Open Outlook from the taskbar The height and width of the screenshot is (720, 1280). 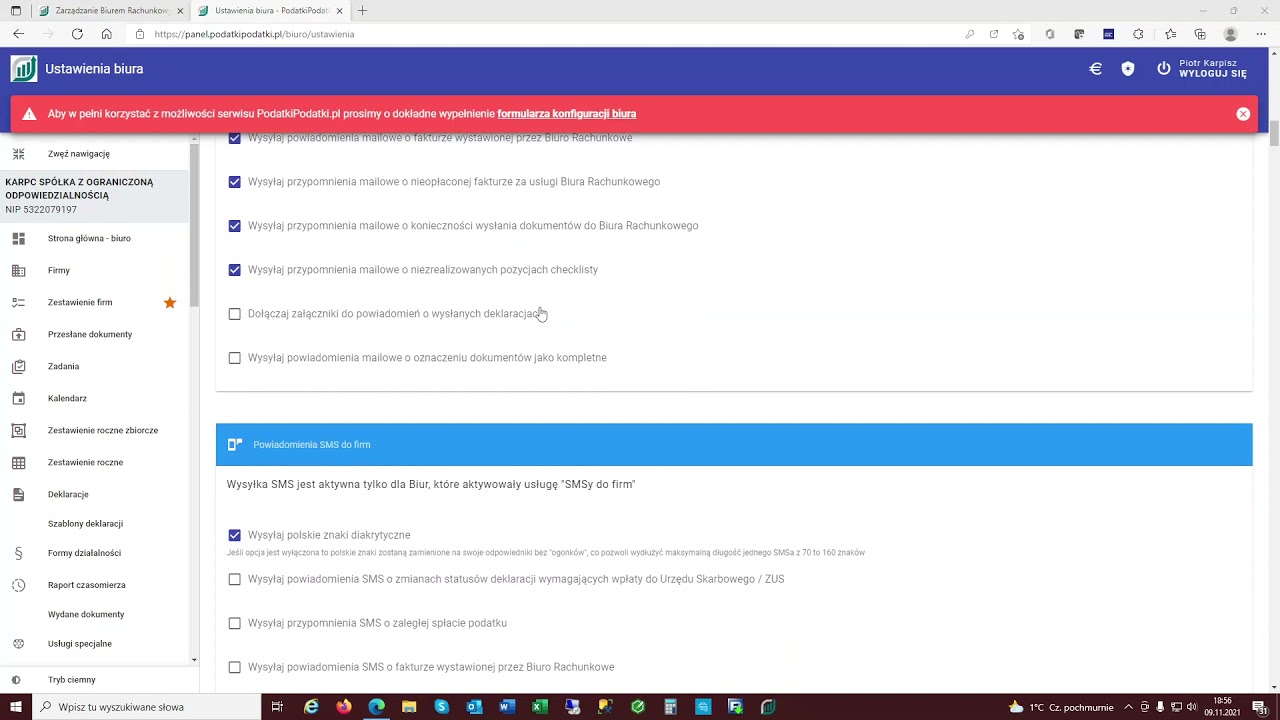474,707
